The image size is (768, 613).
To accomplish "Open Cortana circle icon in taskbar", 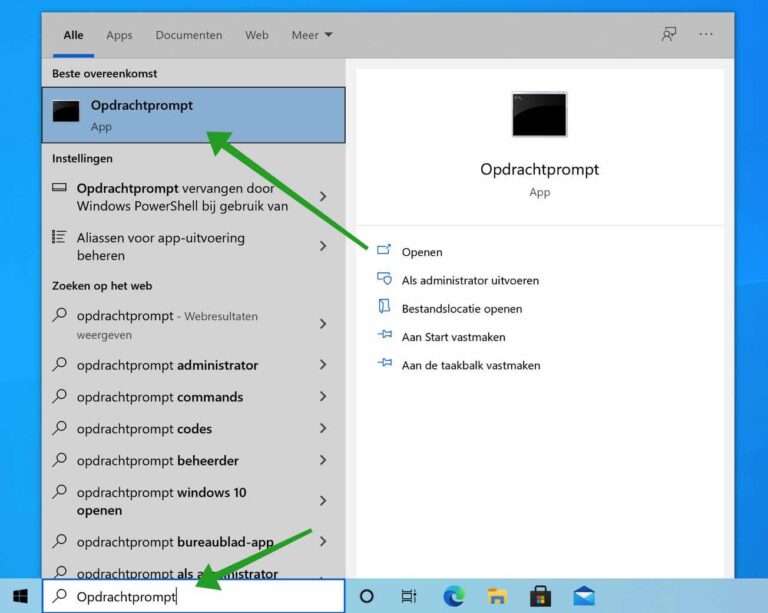I will click(366, 596).
